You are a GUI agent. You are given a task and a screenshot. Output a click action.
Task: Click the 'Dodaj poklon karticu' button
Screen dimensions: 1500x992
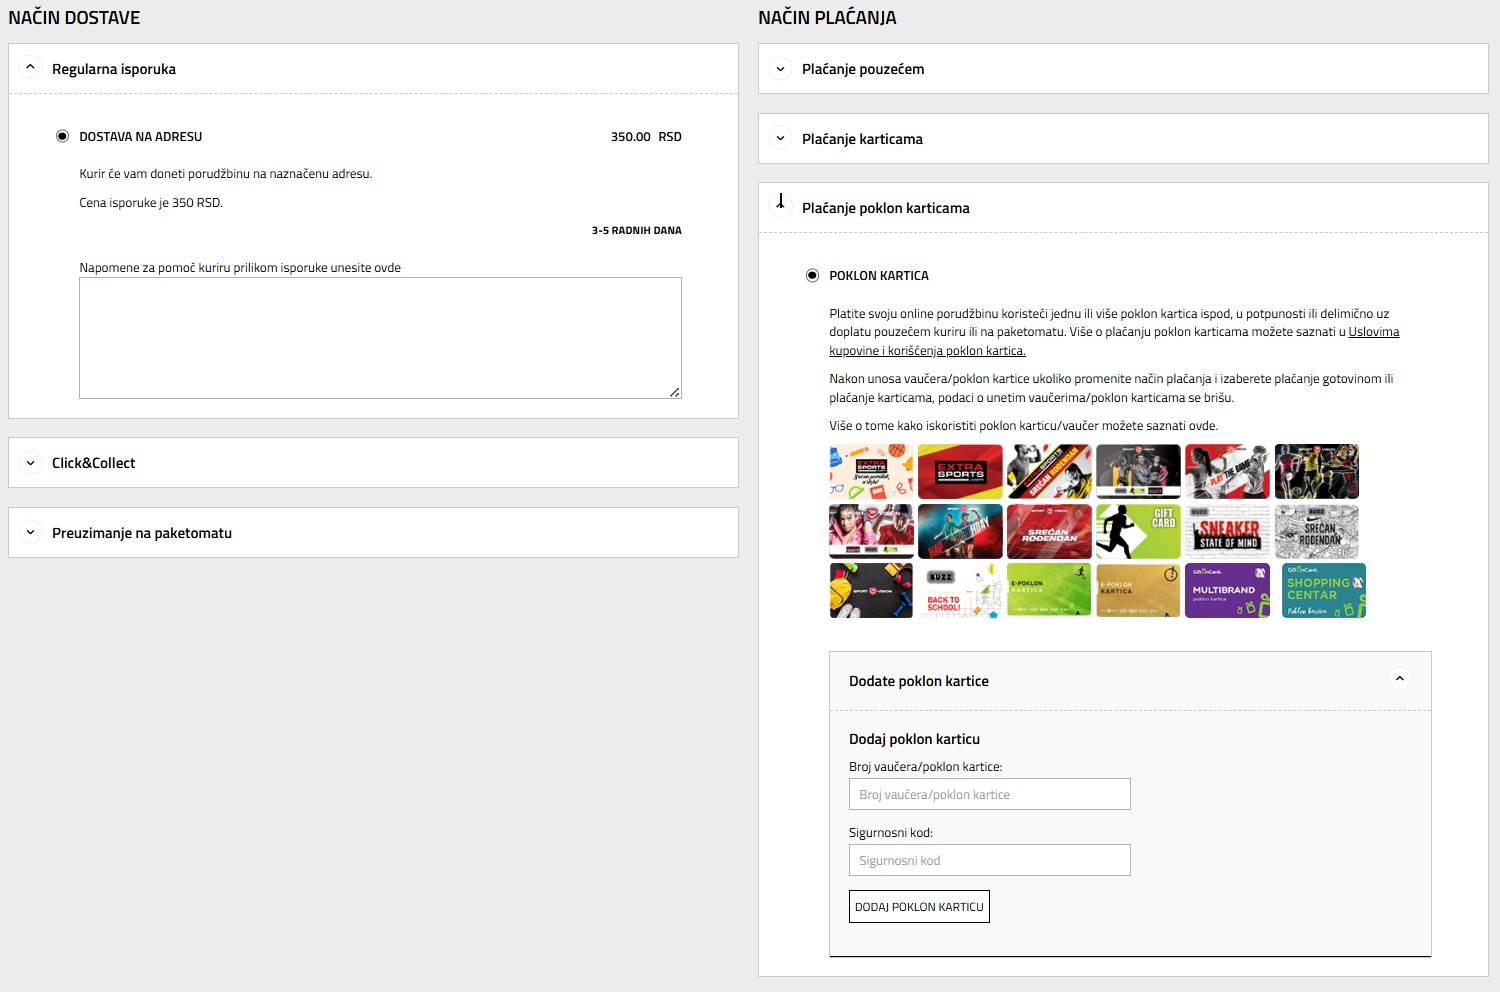click(919, 907)
